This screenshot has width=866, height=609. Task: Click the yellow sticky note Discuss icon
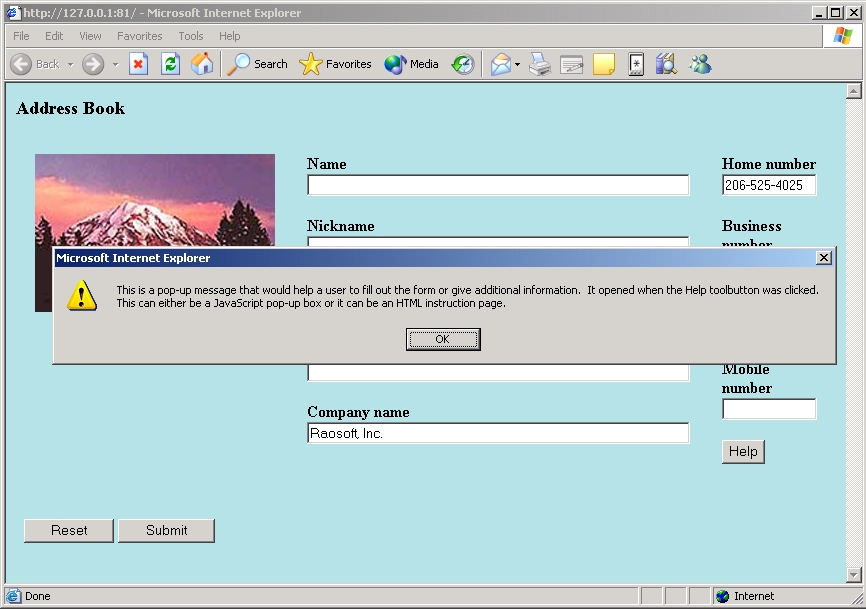604,64
